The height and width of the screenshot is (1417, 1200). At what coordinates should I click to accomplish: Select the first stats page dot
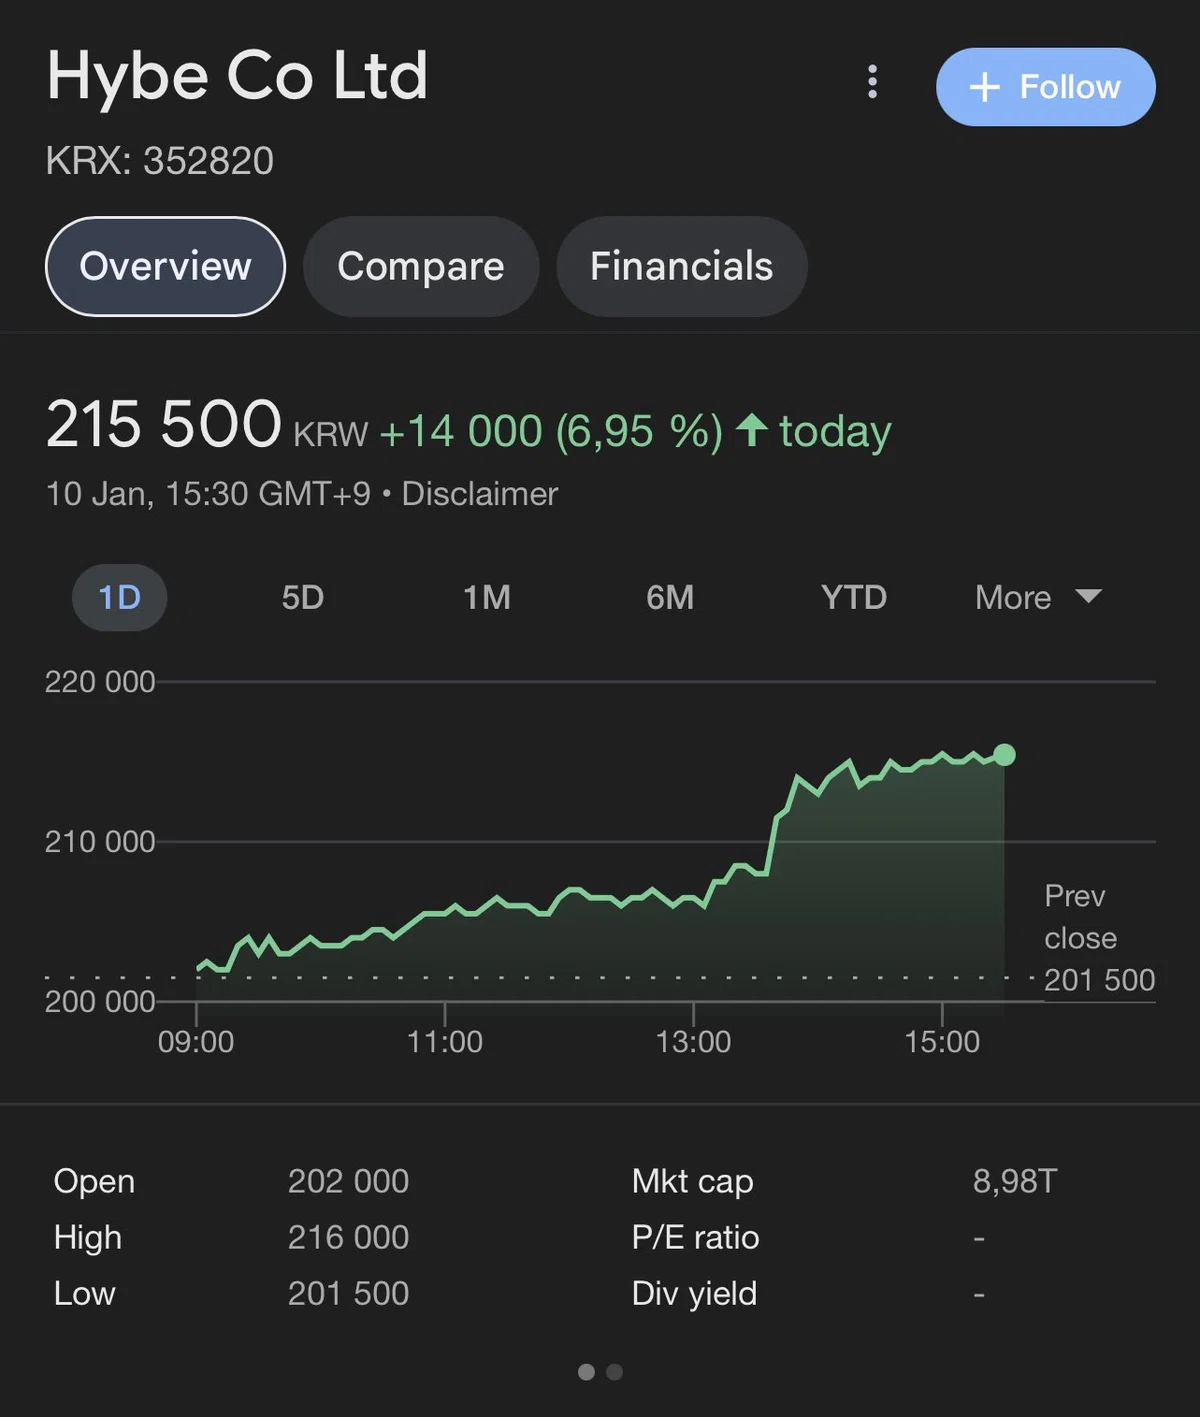click(586, 1372)
